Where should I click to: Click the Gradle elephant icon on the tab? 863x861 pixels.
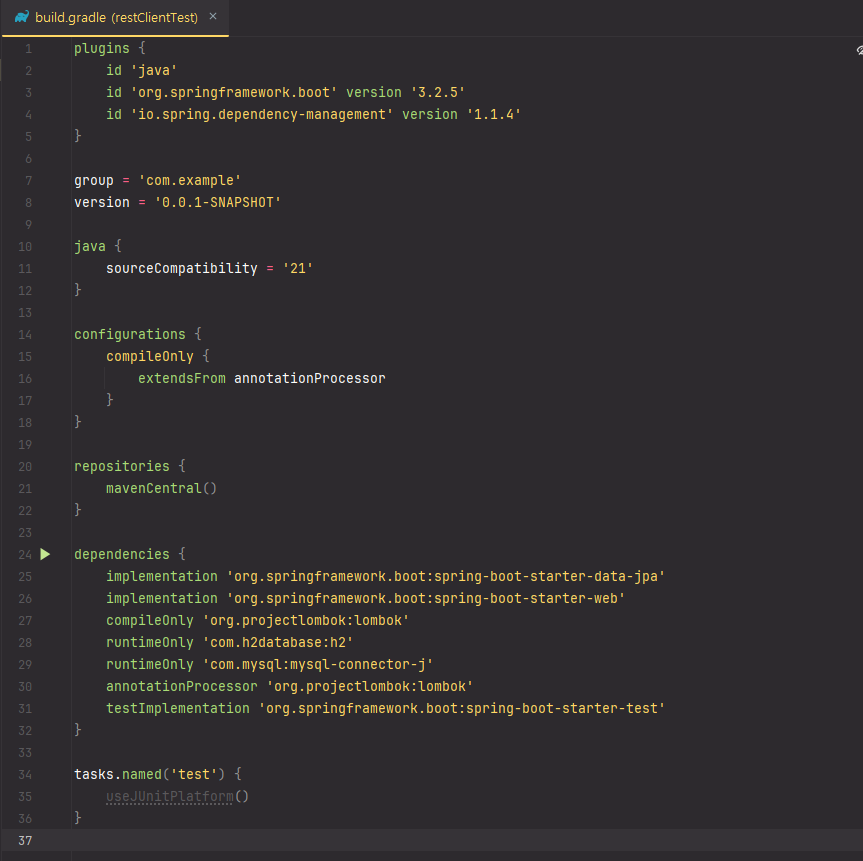click(x=22, y=17)
